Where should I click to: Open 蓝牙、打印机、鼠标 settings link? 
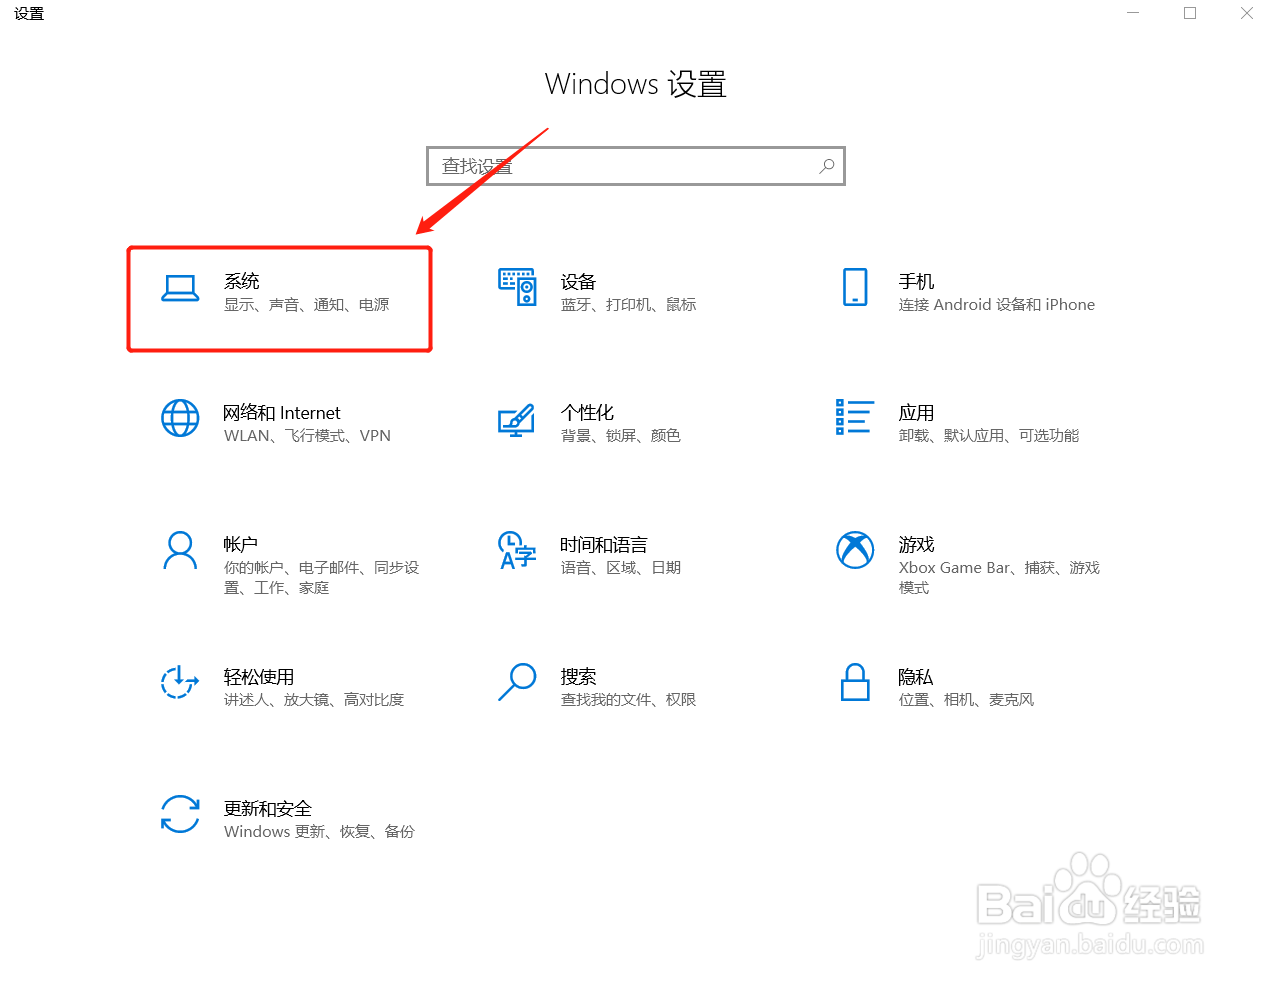629,305
